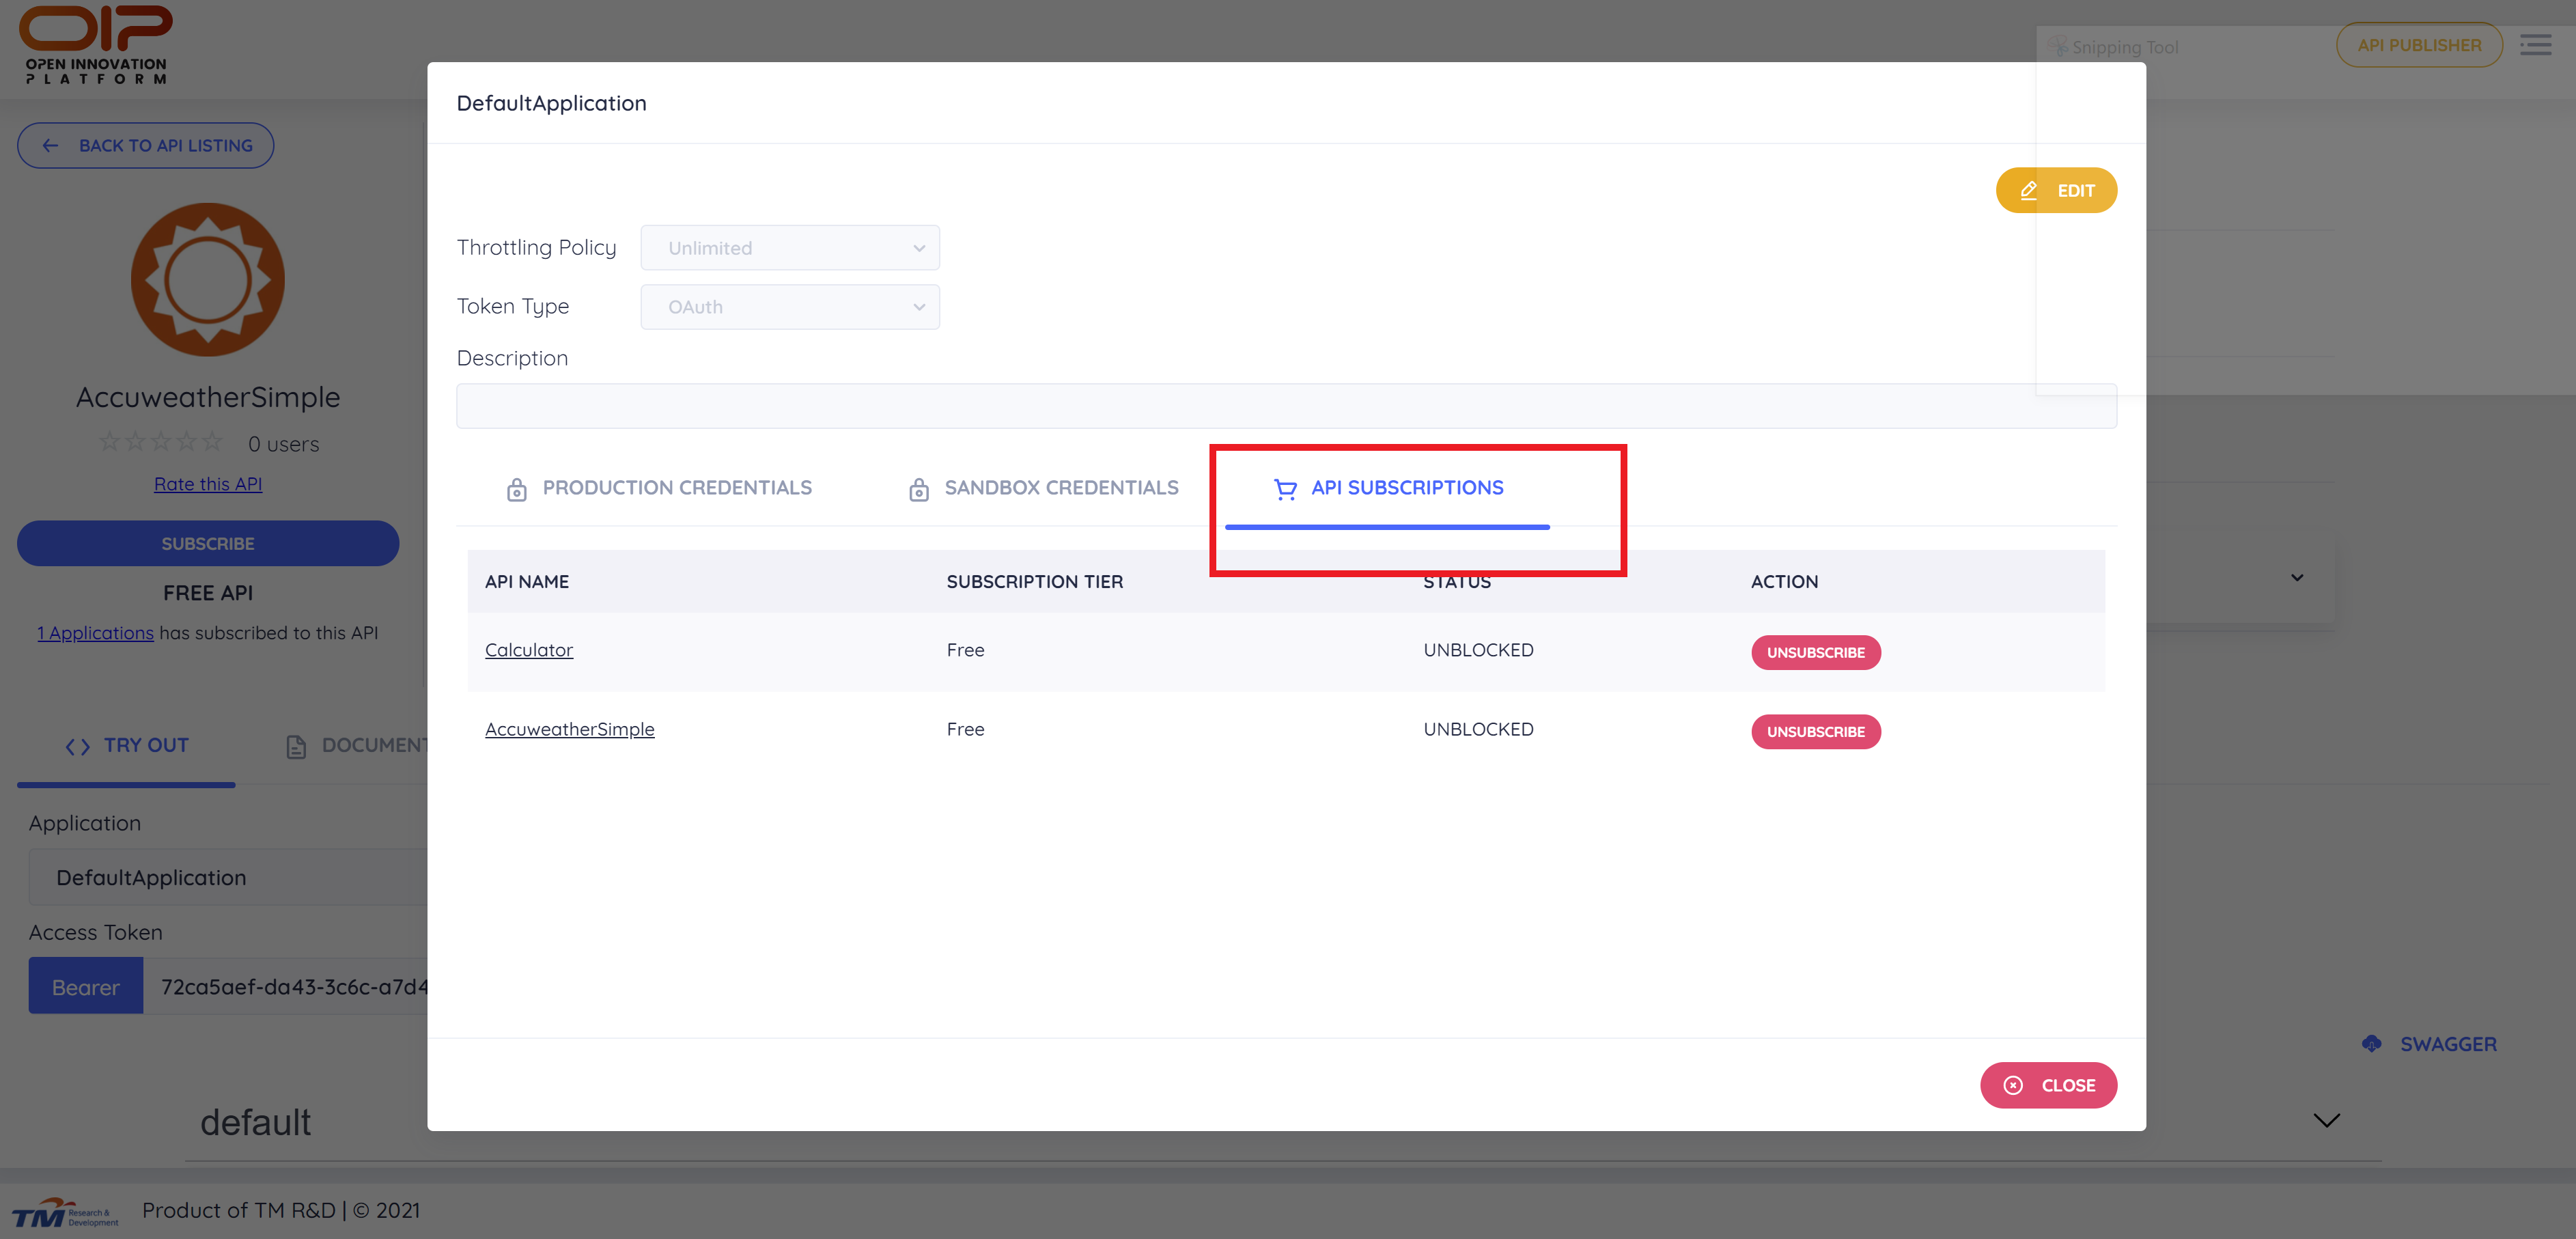Open the AccuweatherSimple API link
The width and height of the screenshot is (2576, 1239).
[x=570, y=729]
